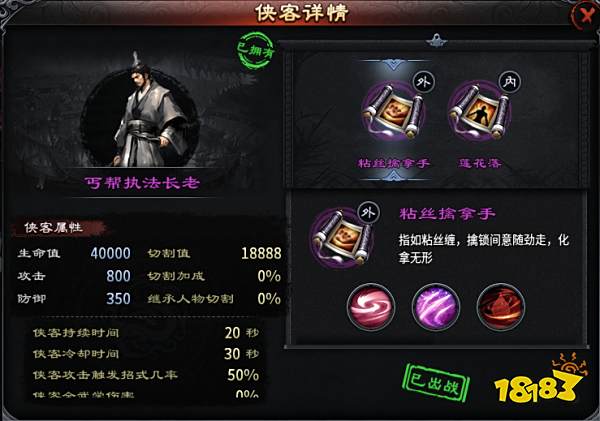This screenshot has width=600, height=421.
Task: Click the 丐帮执法长老 hero name label
Action: point(142,183)
